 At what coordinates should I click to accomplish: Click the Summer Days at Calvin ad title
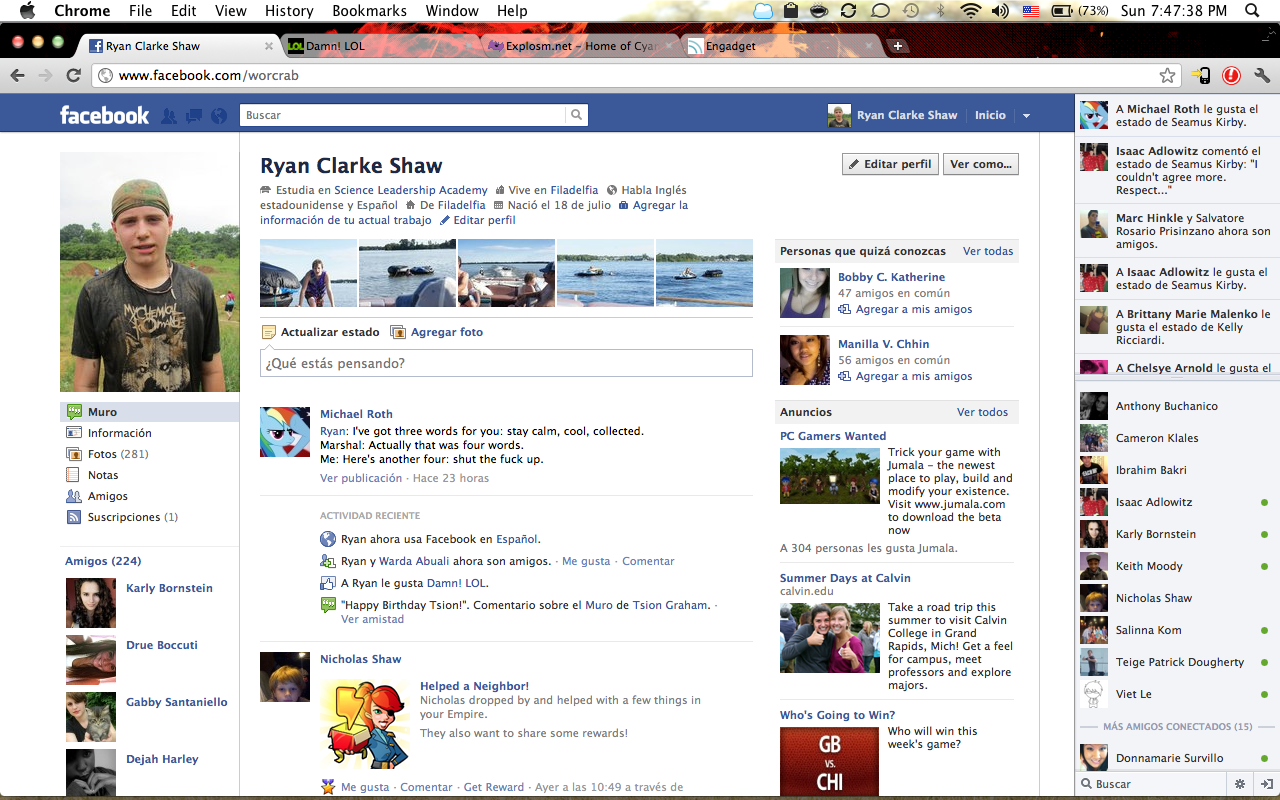[845, 578]
